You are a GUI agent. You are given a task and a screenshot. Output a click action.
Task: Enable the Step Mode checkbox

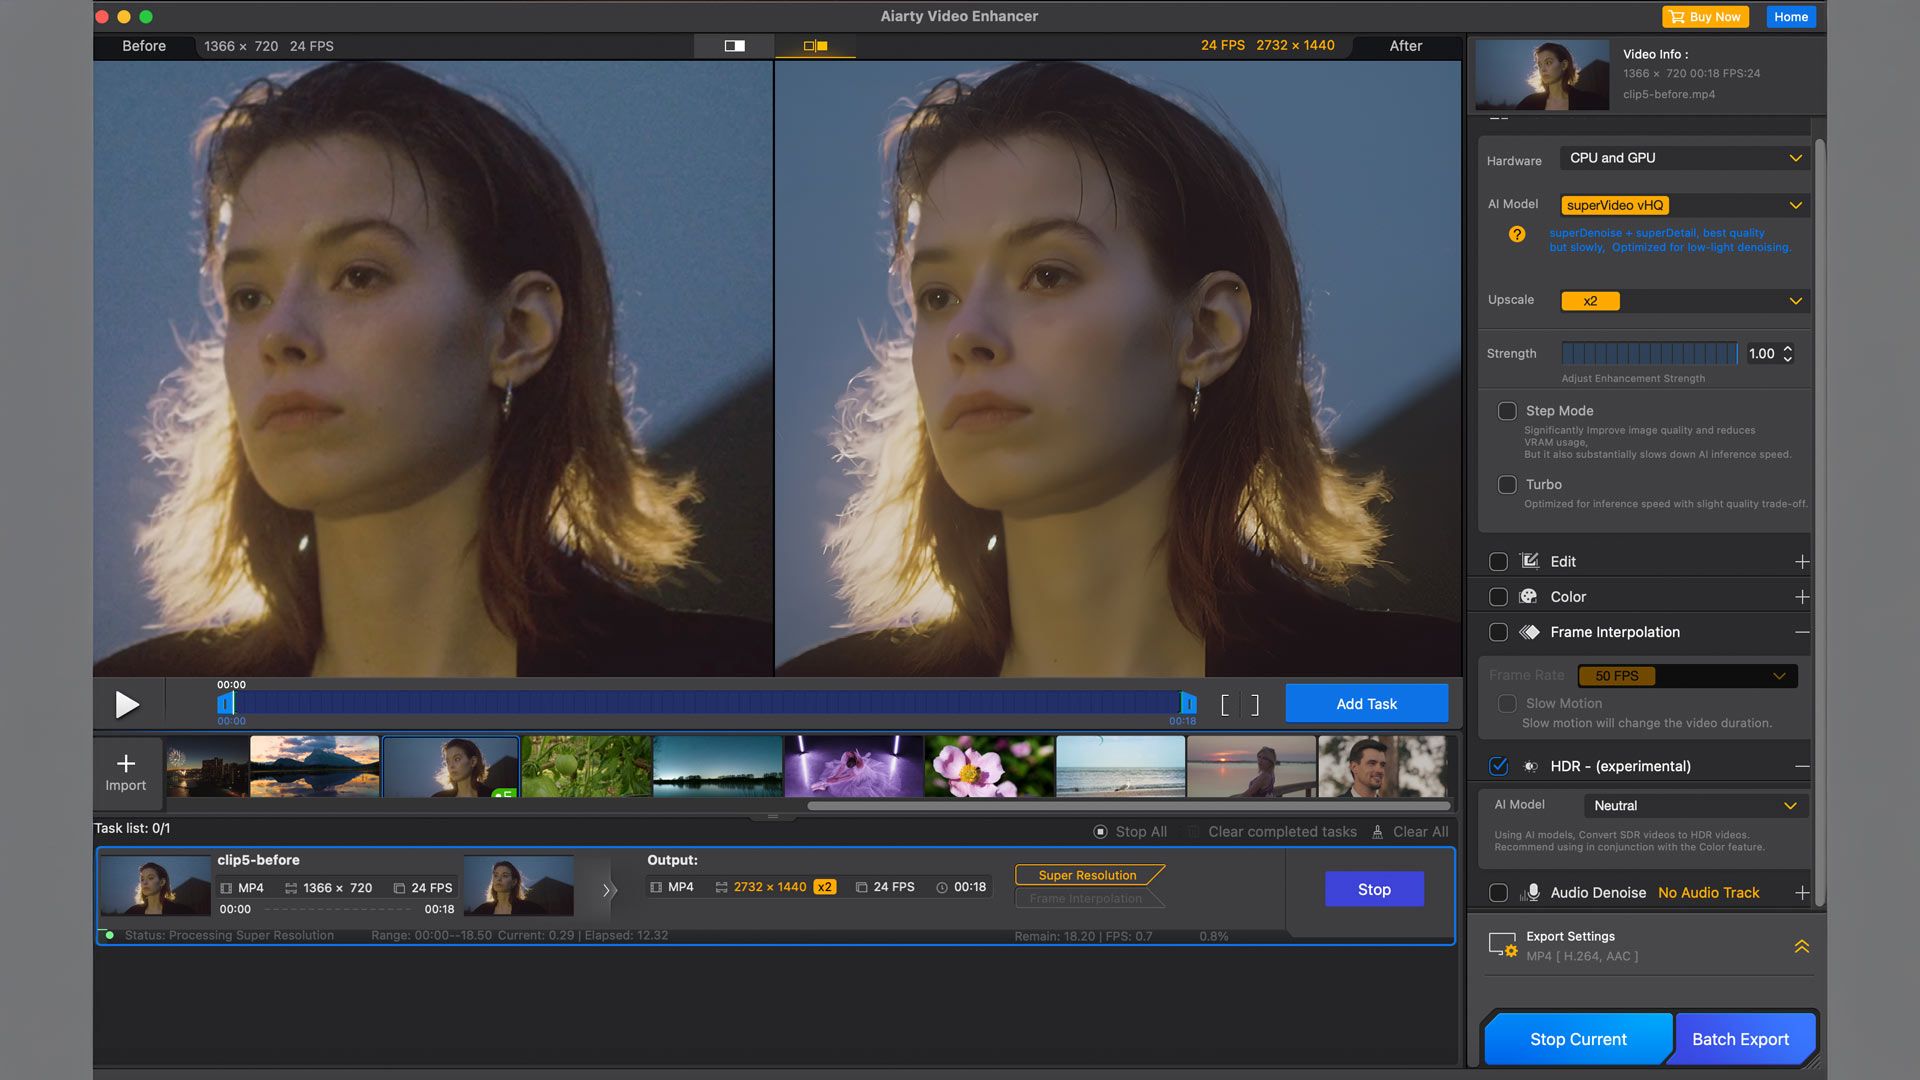coord(1507,411)
